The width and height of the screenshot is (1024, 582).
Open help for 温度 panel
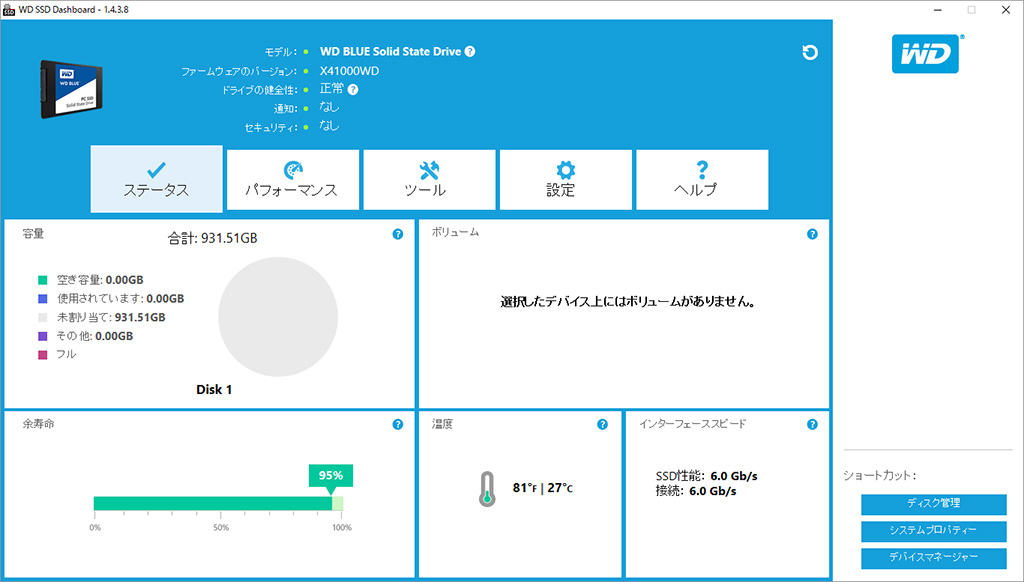pyautogui.click(x=602, y=425)
